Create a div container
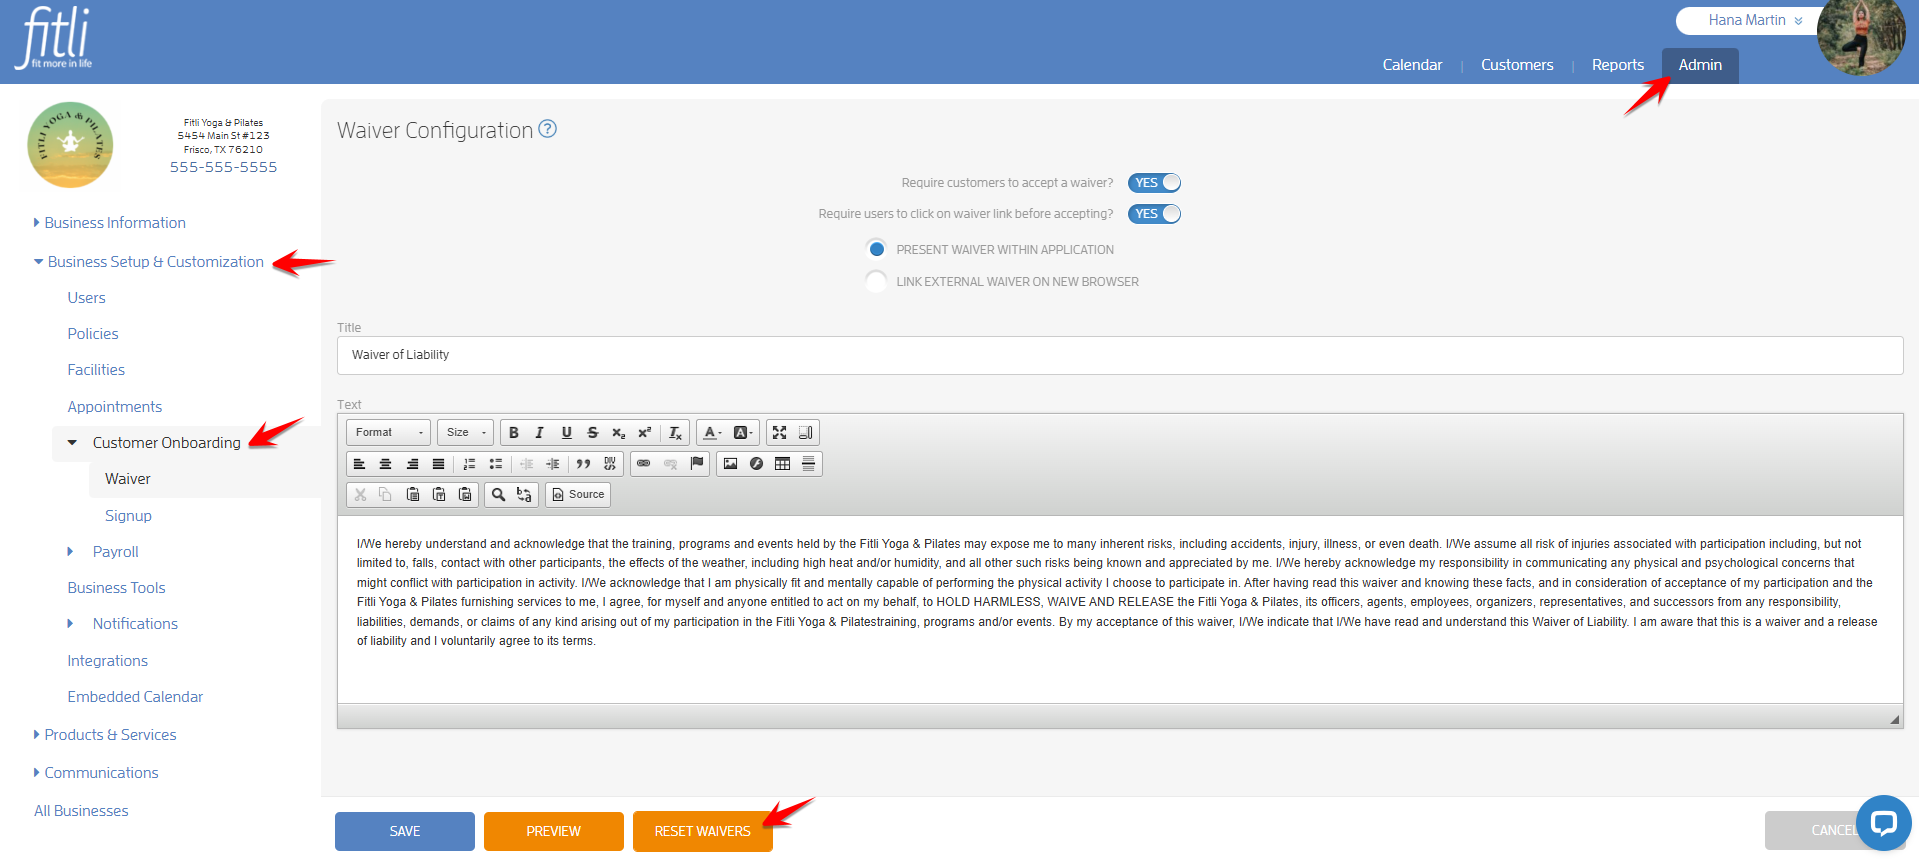 pos(609,464)
